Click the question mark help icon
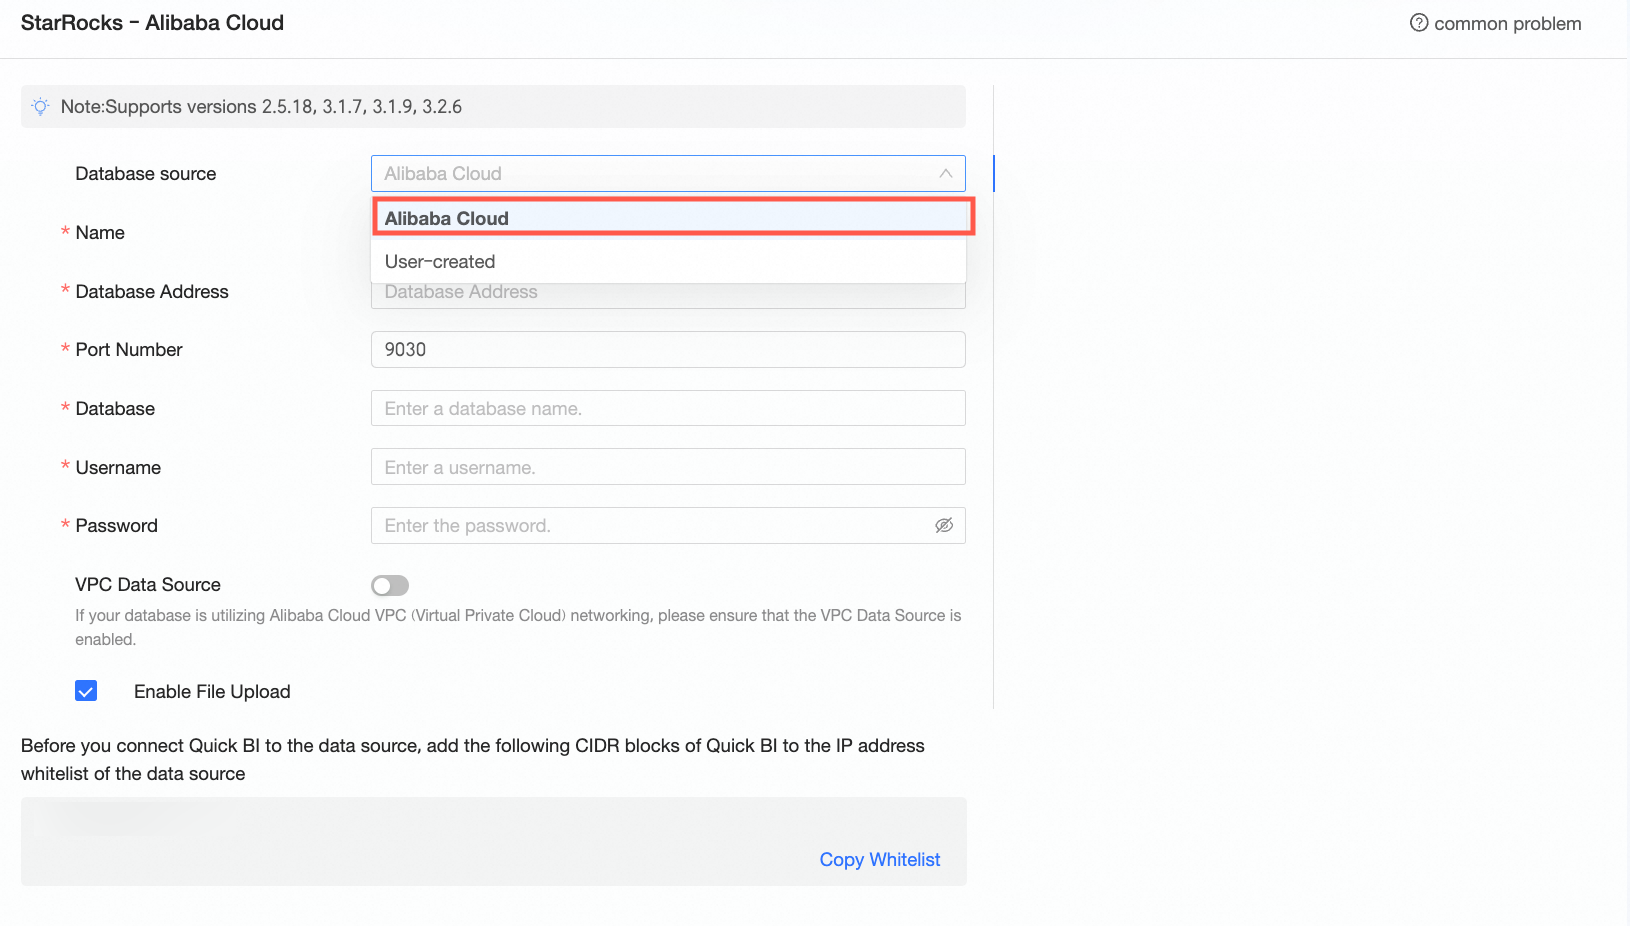 tap(1419, 23)
